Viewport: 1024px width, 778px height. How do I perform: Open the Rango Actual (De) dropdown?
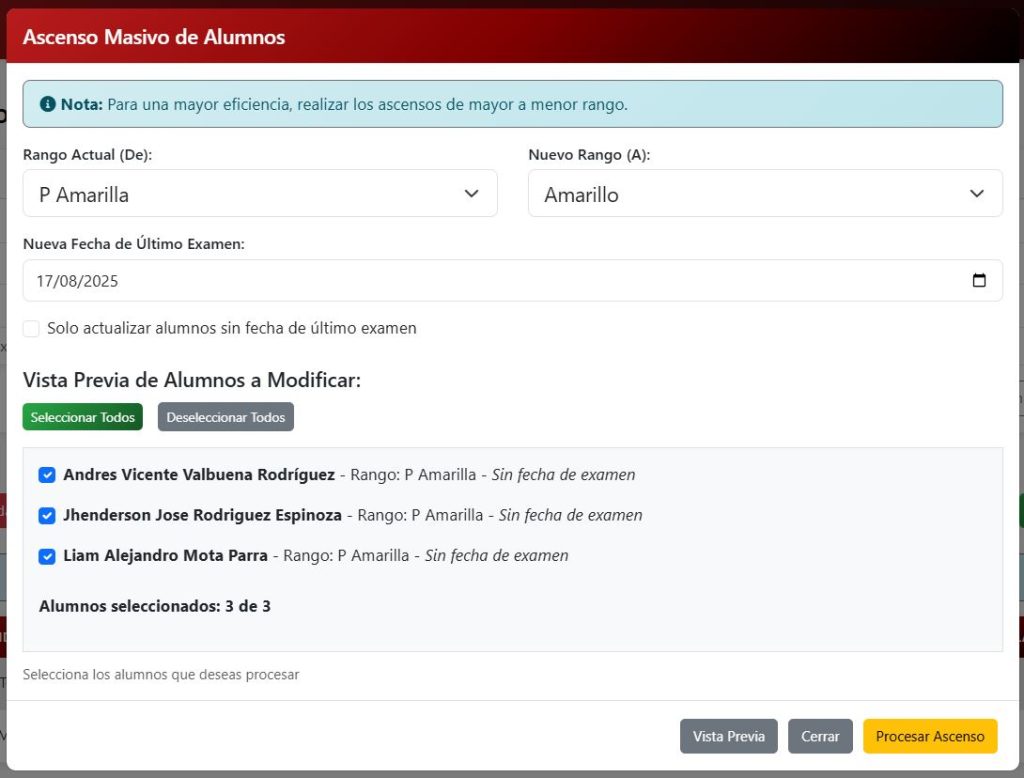pos(260,194)
